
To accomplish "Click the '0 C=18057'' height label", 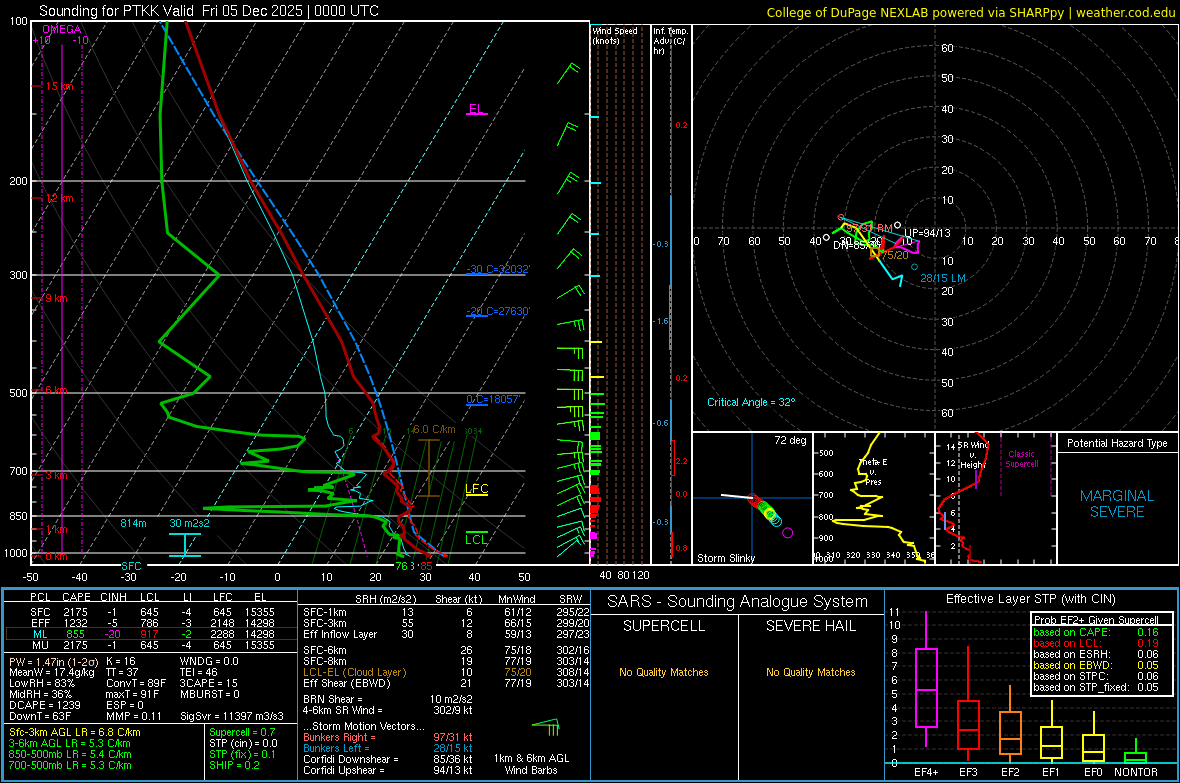I will (x=493, y=399).
